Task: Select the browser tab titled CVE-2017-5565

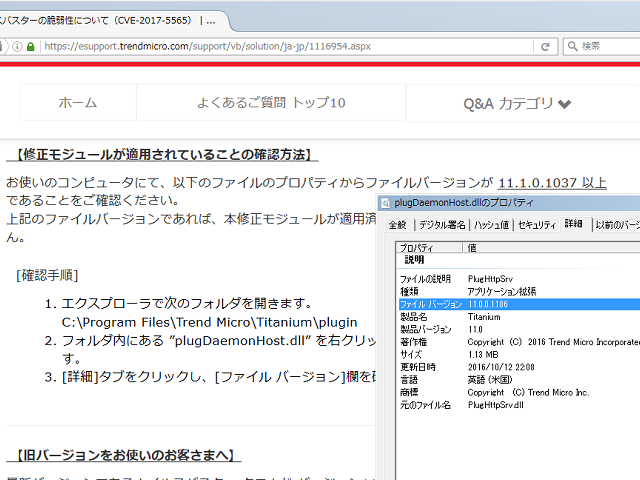Action: click(x=112, y=21)
